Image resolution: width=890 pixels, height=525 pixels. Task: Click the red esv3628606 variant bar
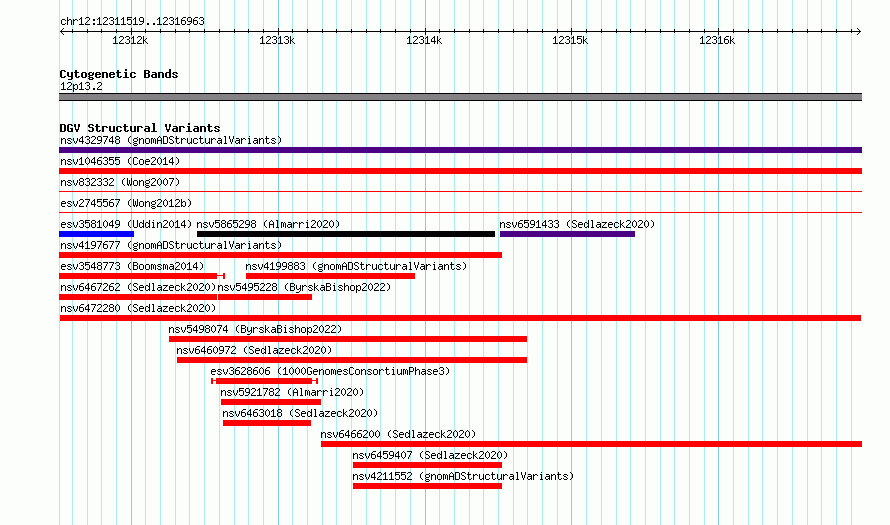click(x=265, y=381)
